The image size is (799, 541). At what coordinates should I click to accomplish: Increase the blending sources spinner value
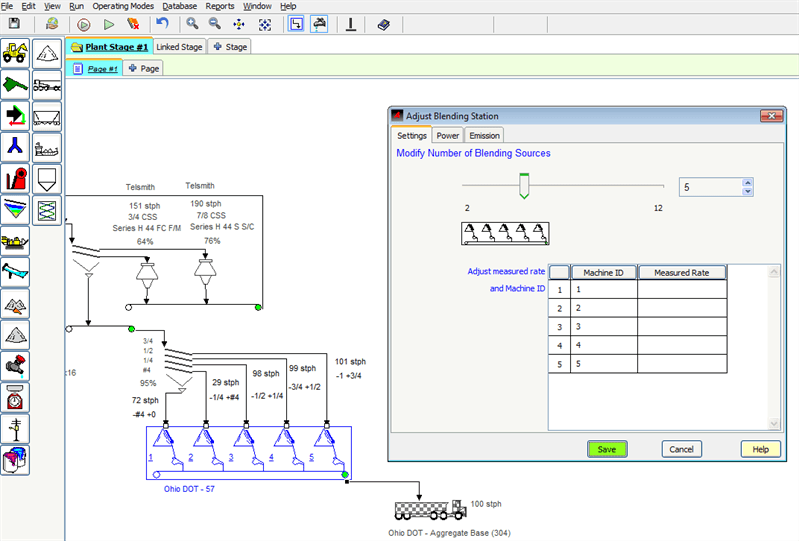click(747, 183)
